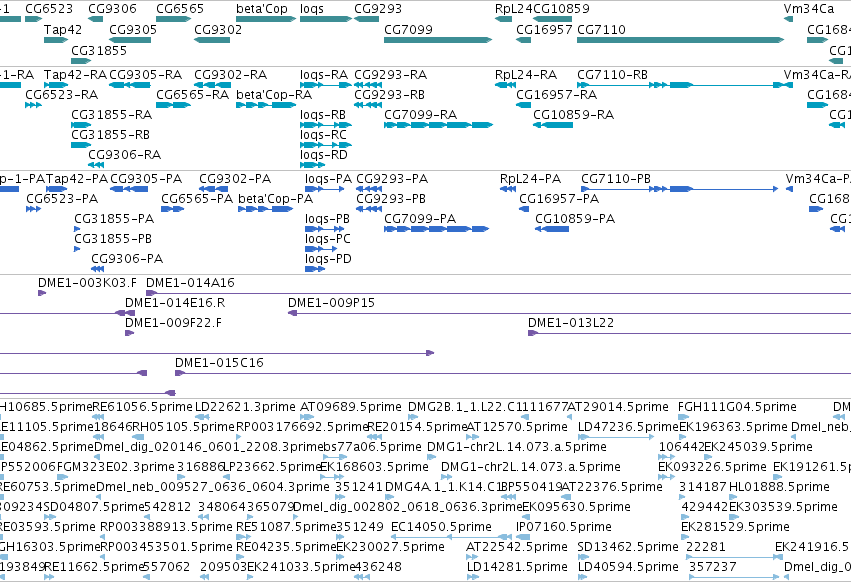851x582 pixels.
Task: Click protein label CG31855-PB
Action: tap(113, 239)
